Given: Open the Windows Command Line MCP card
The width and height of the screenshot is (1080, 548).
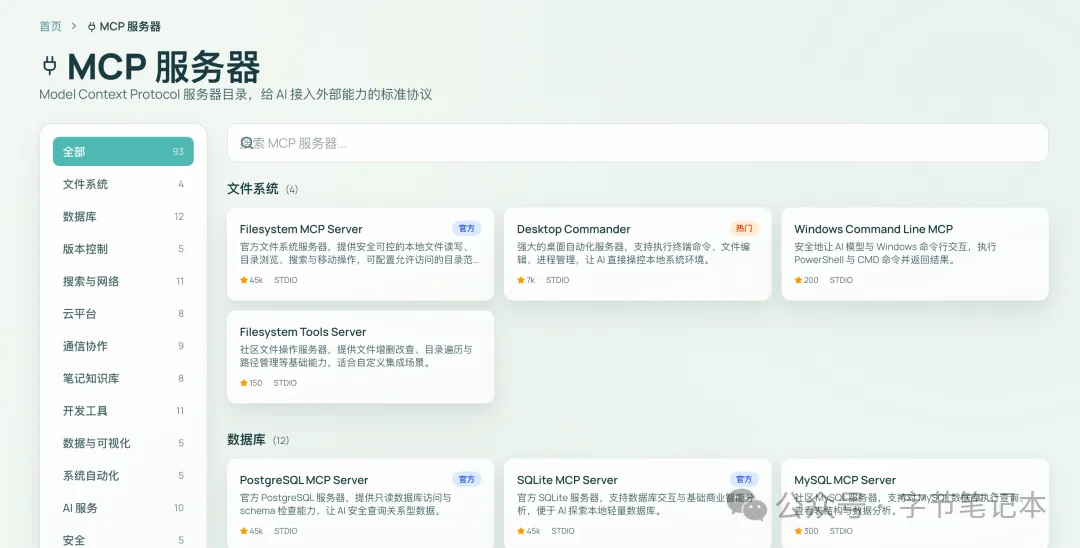Looking at the screenshot, I should [915, 254].
